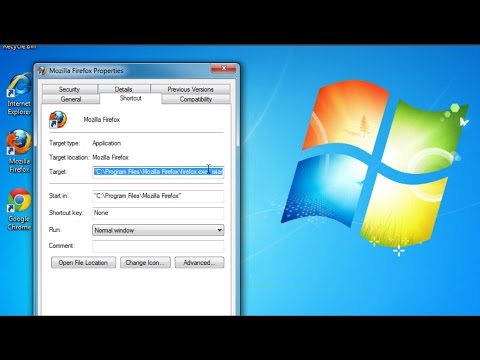
Task: Expand the Run Normal window dropdown
Action: [x=158, y=230]
